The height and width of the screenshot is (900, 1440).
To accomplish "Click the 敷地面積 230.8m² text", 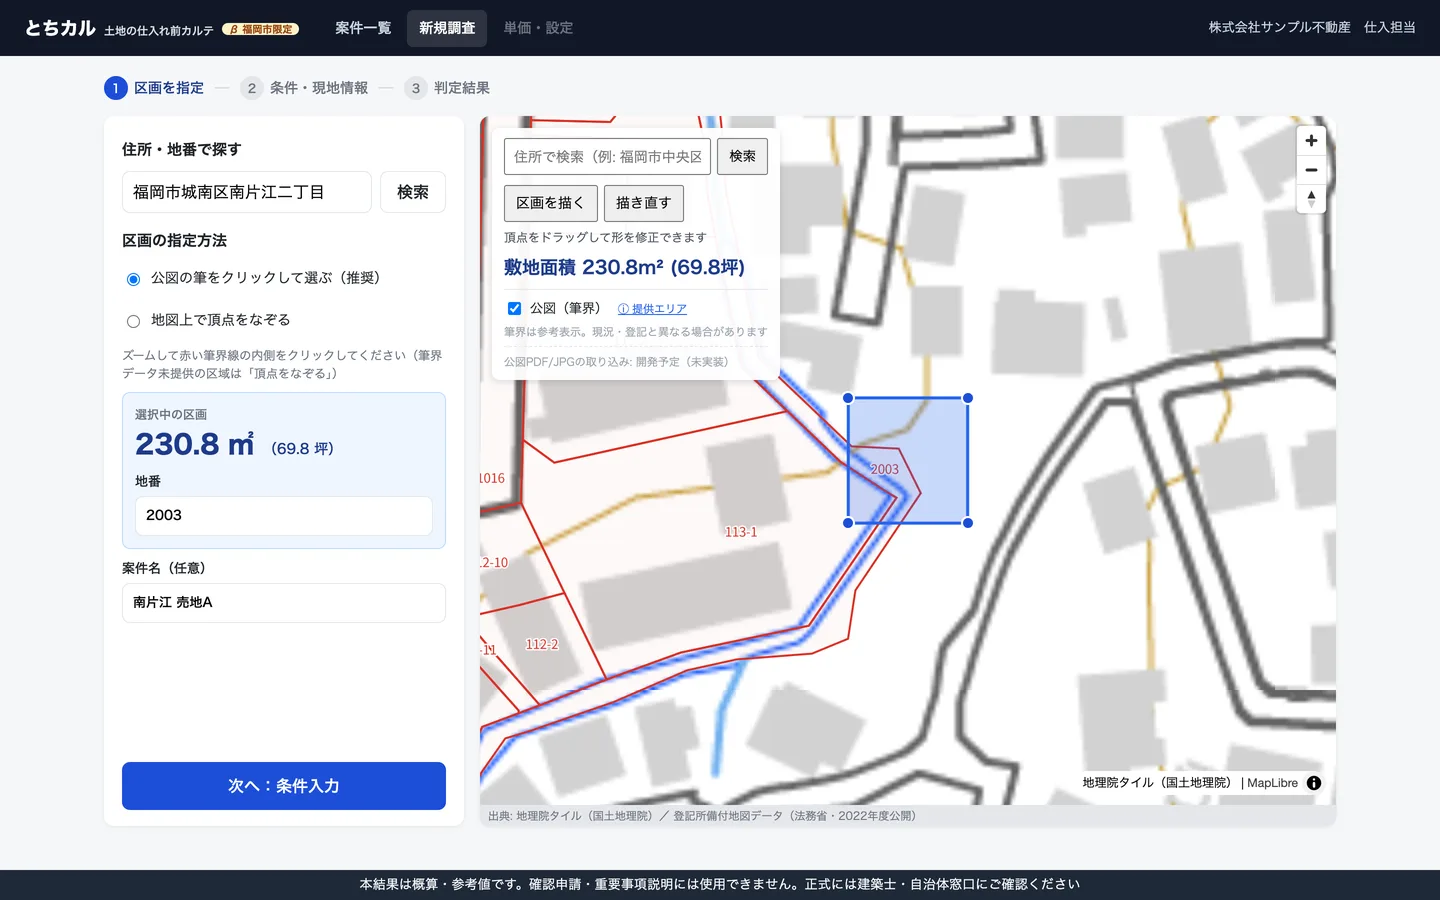I will [624, 267].
